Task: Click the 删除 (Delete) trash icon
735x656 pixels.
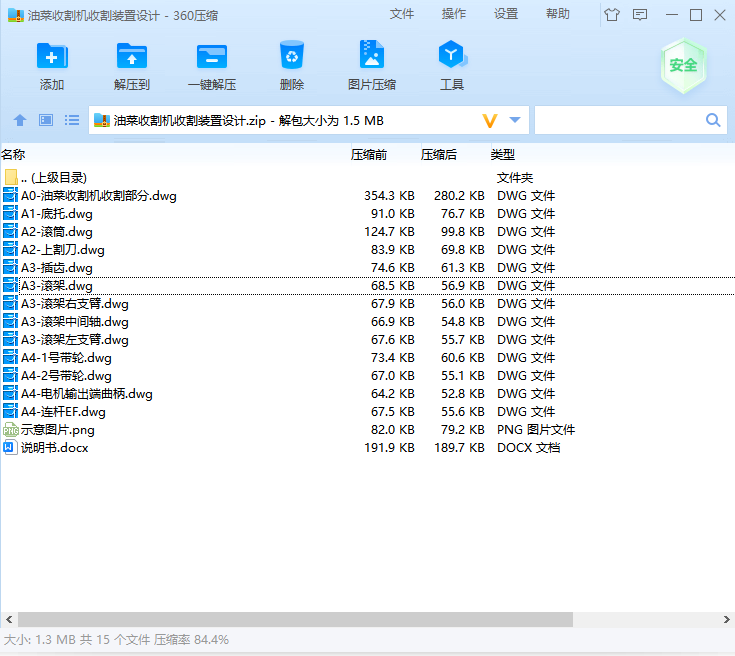Action: (x=292, y=55)
